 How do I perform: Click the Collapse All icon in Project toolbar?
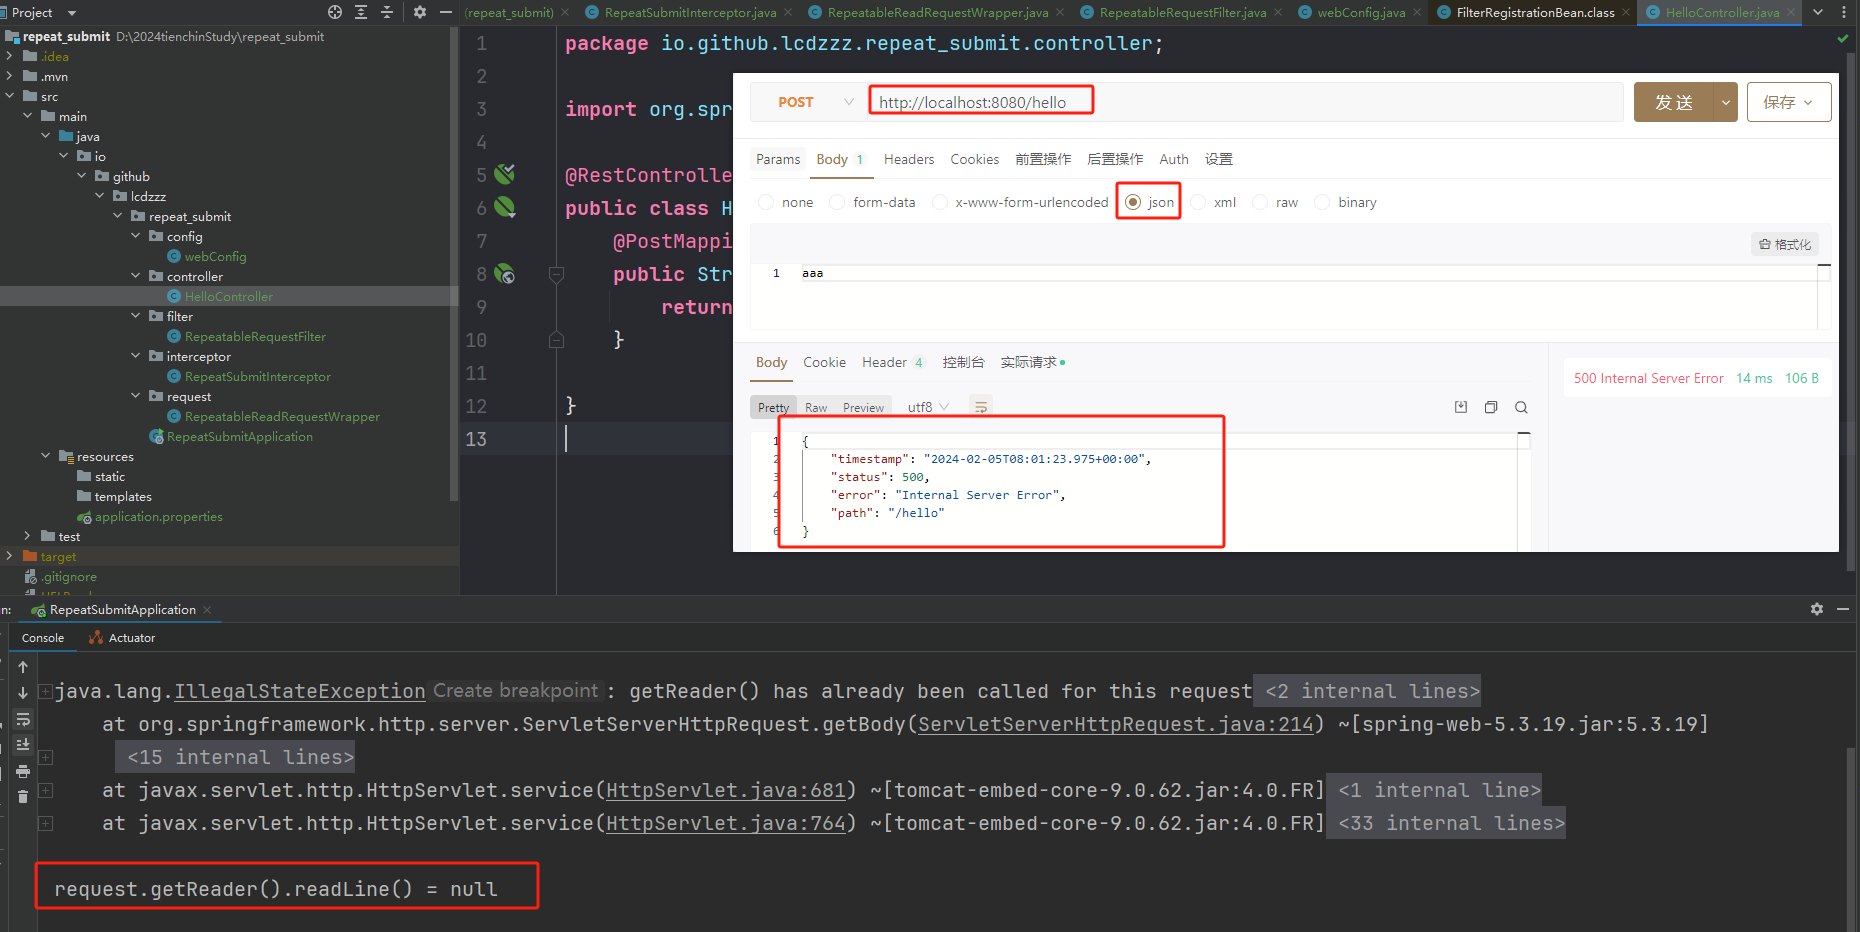click(387, 12)
